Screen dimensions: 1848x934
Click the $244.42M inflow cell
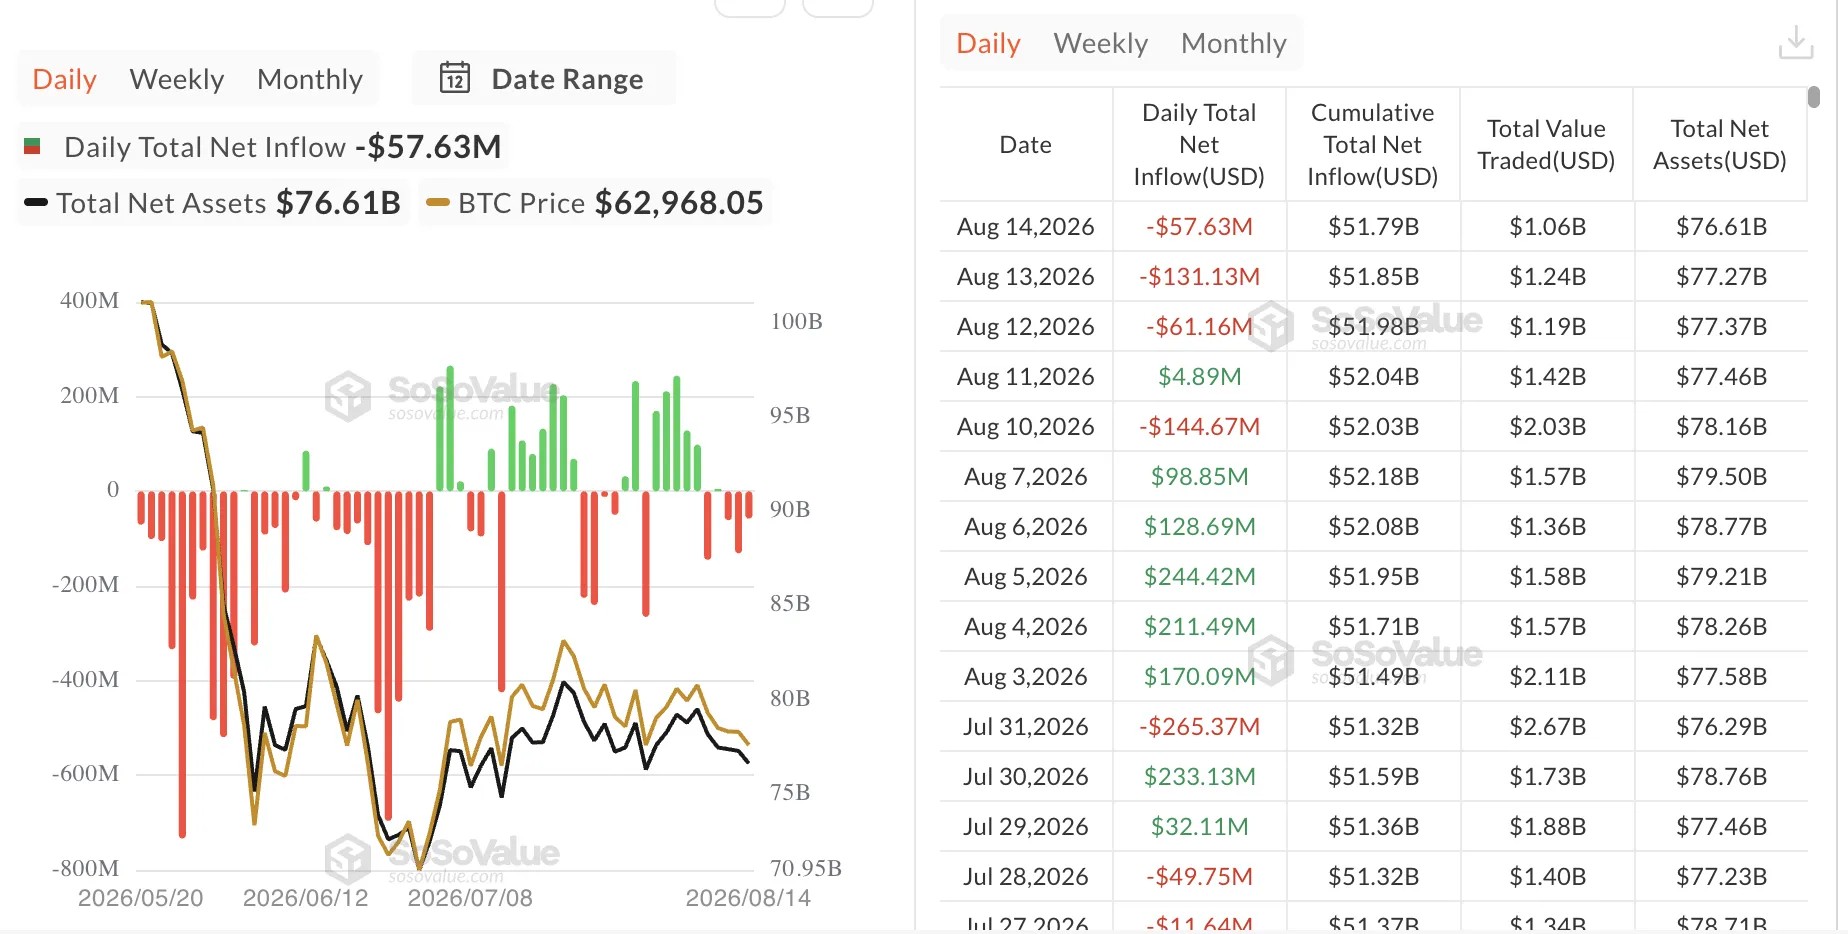click(x=1199, y=577)
